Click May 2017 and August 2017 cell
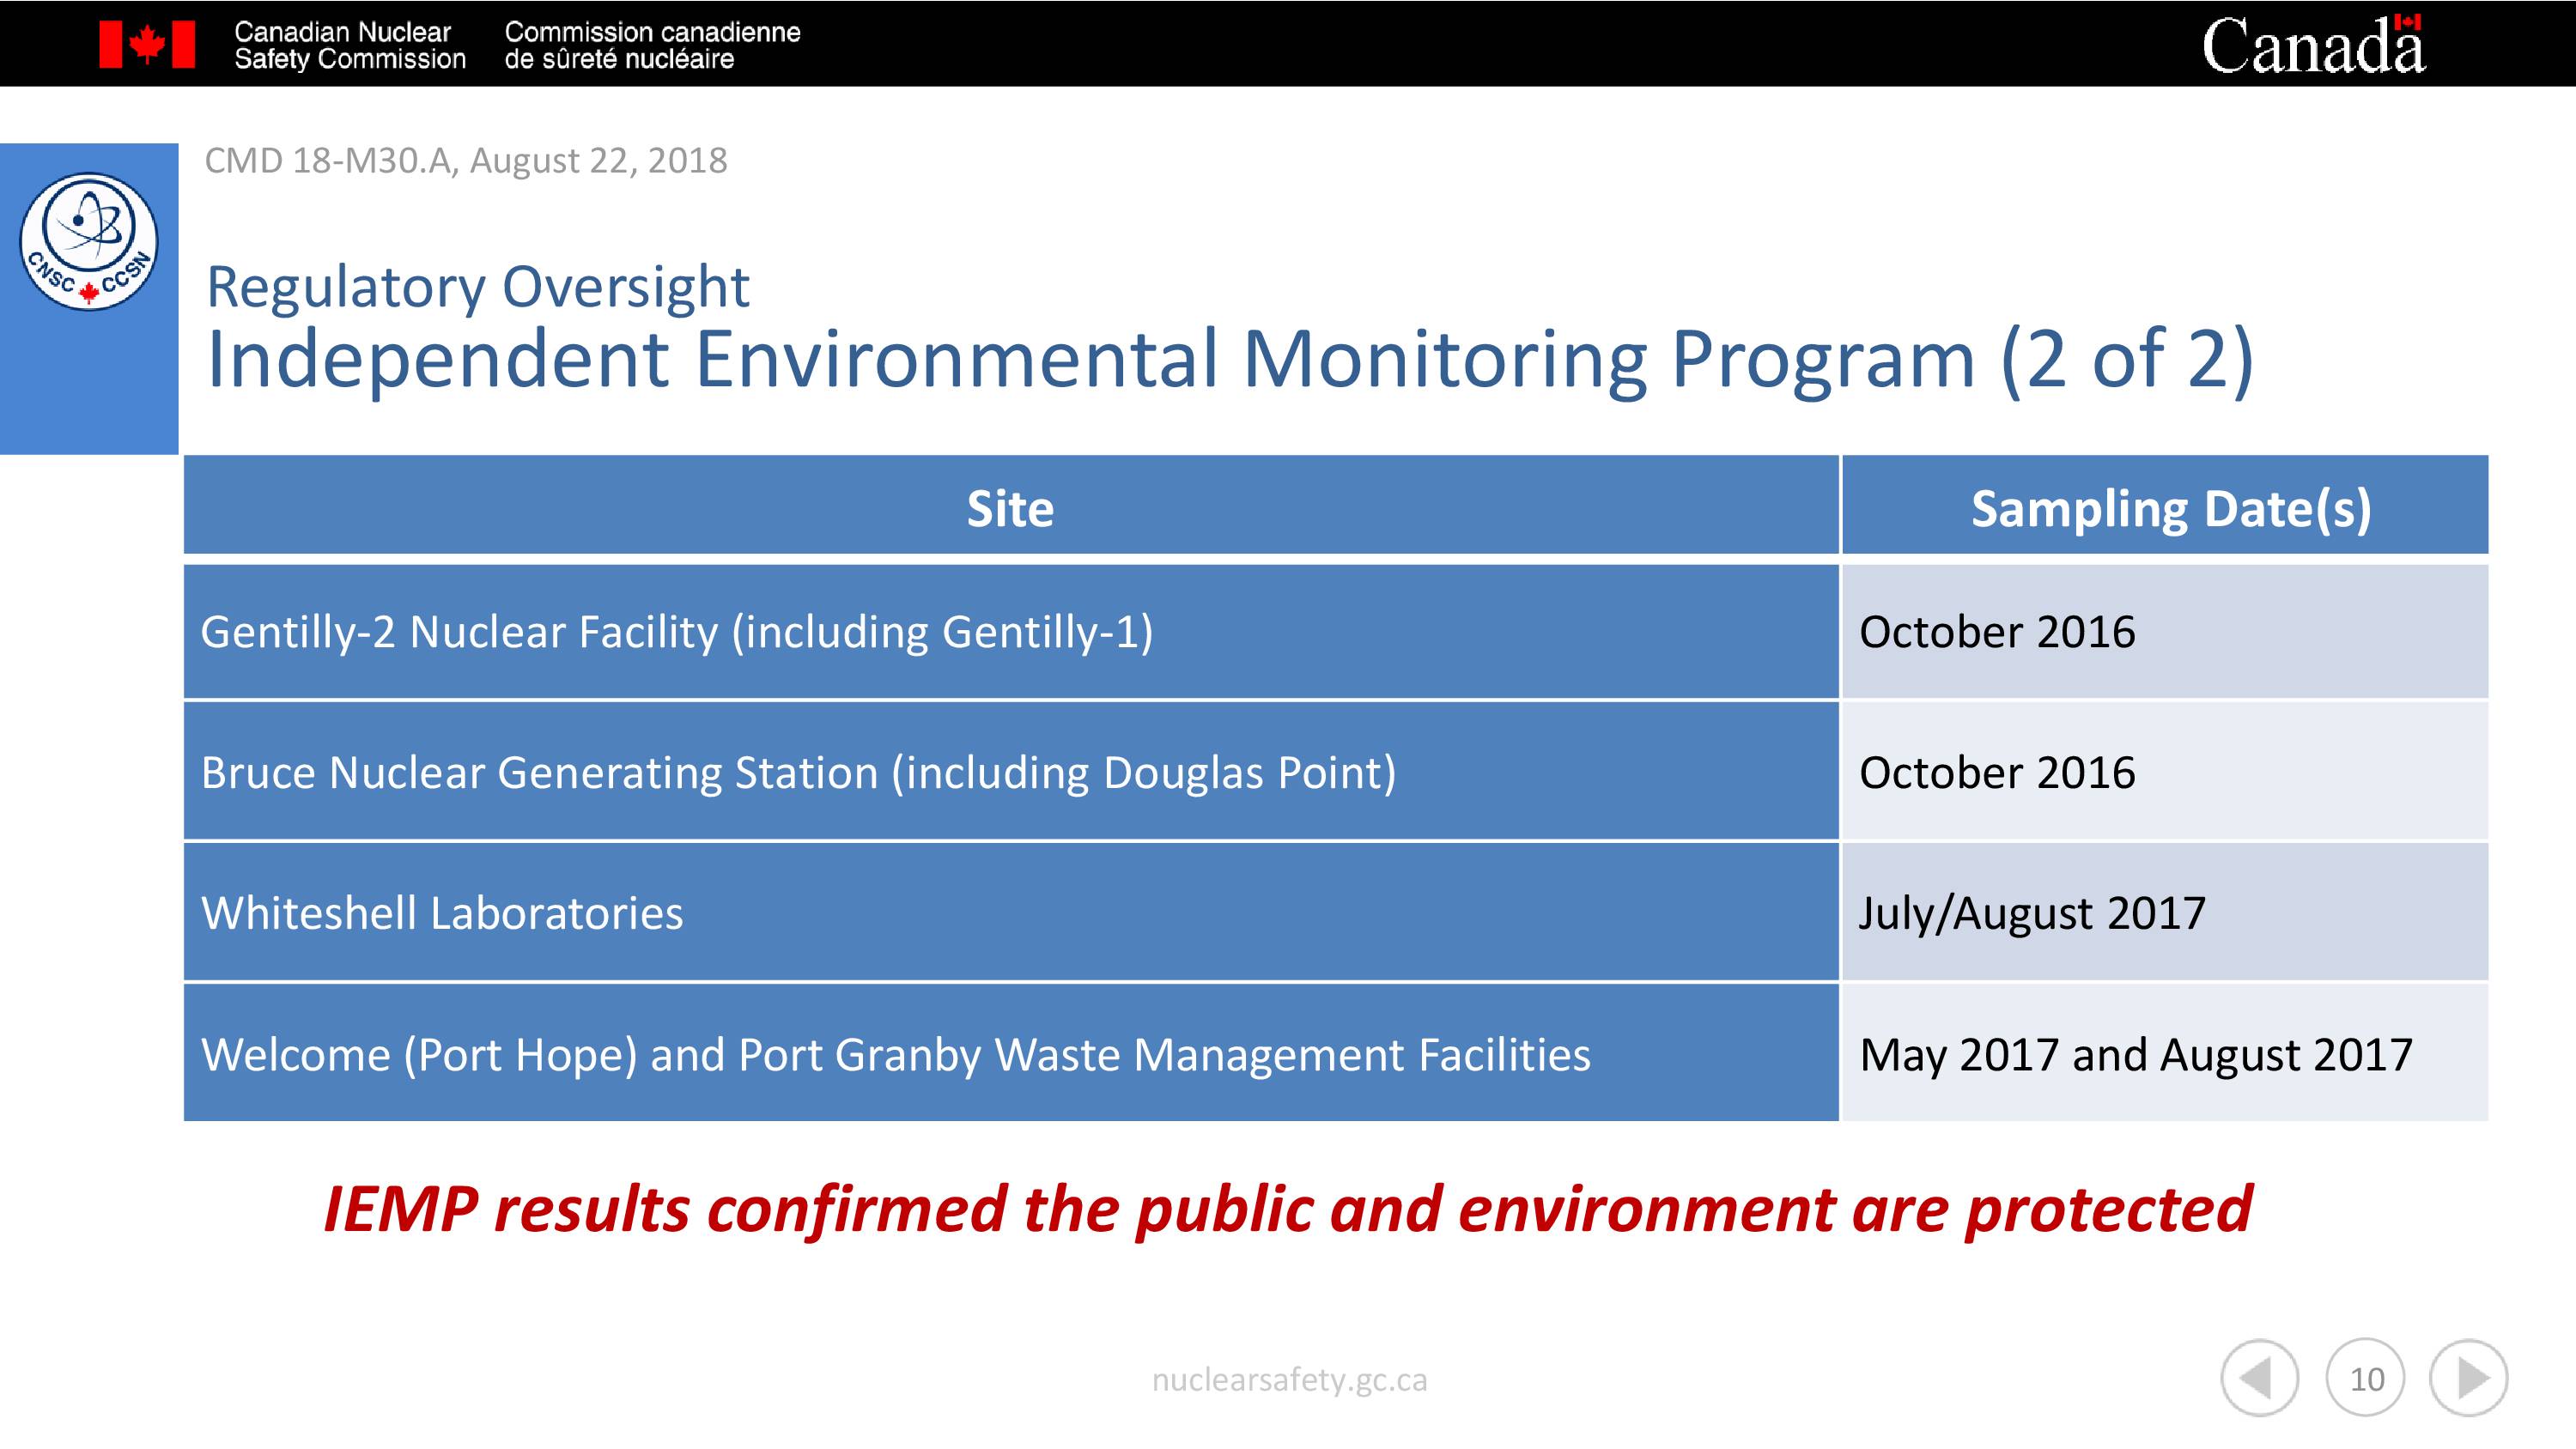The width and height of the screenshot is (2576, 1449). pyautogui.click(x=2165, y=1053)
